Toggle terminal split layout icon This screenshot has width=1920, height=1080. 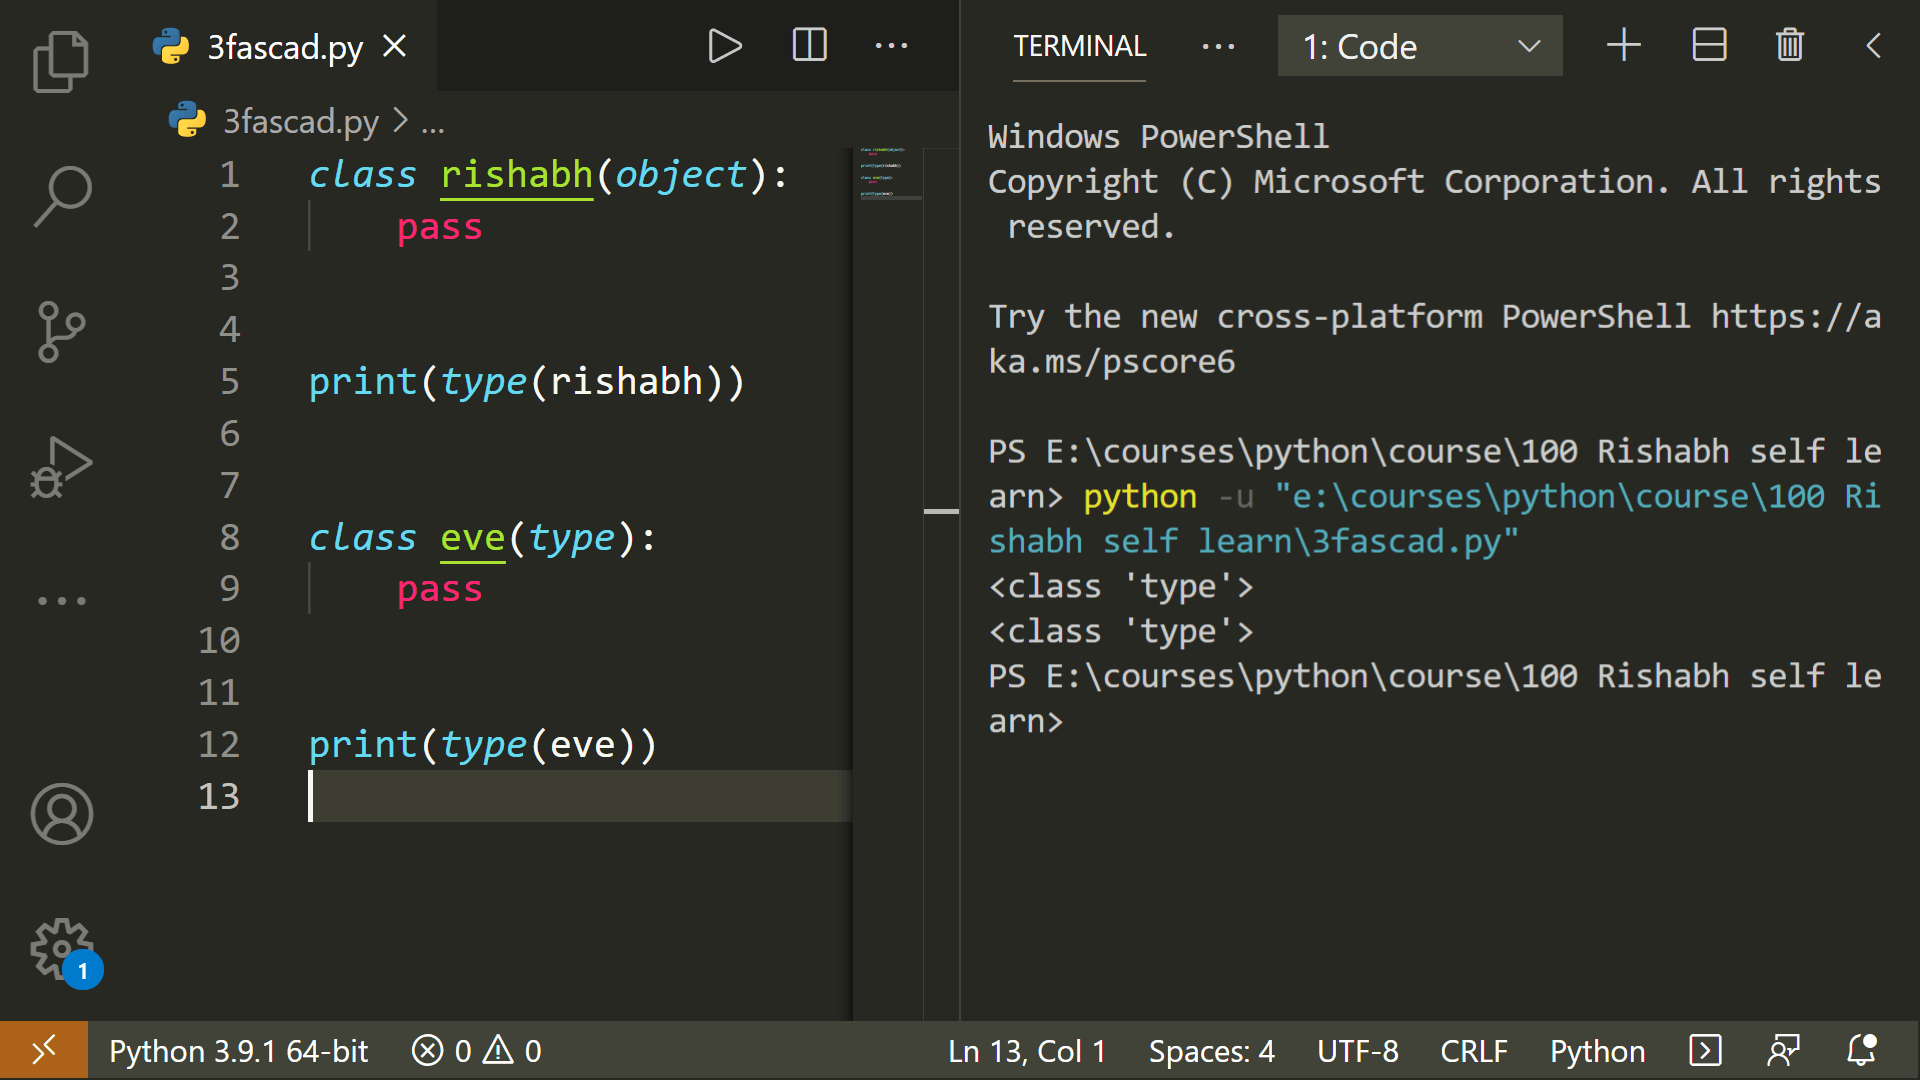pyautogui.click(x=1709, y=46)
